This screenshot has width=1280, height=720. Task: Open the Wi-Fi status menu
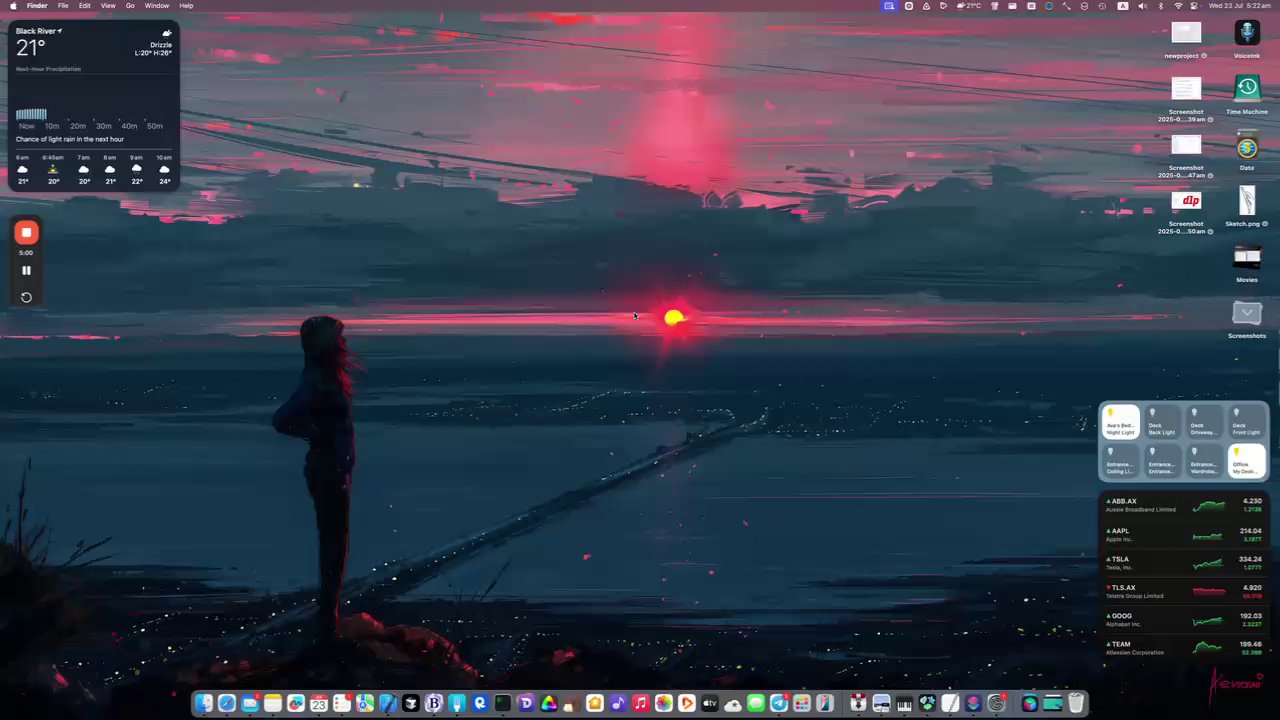click(1178, 6)
